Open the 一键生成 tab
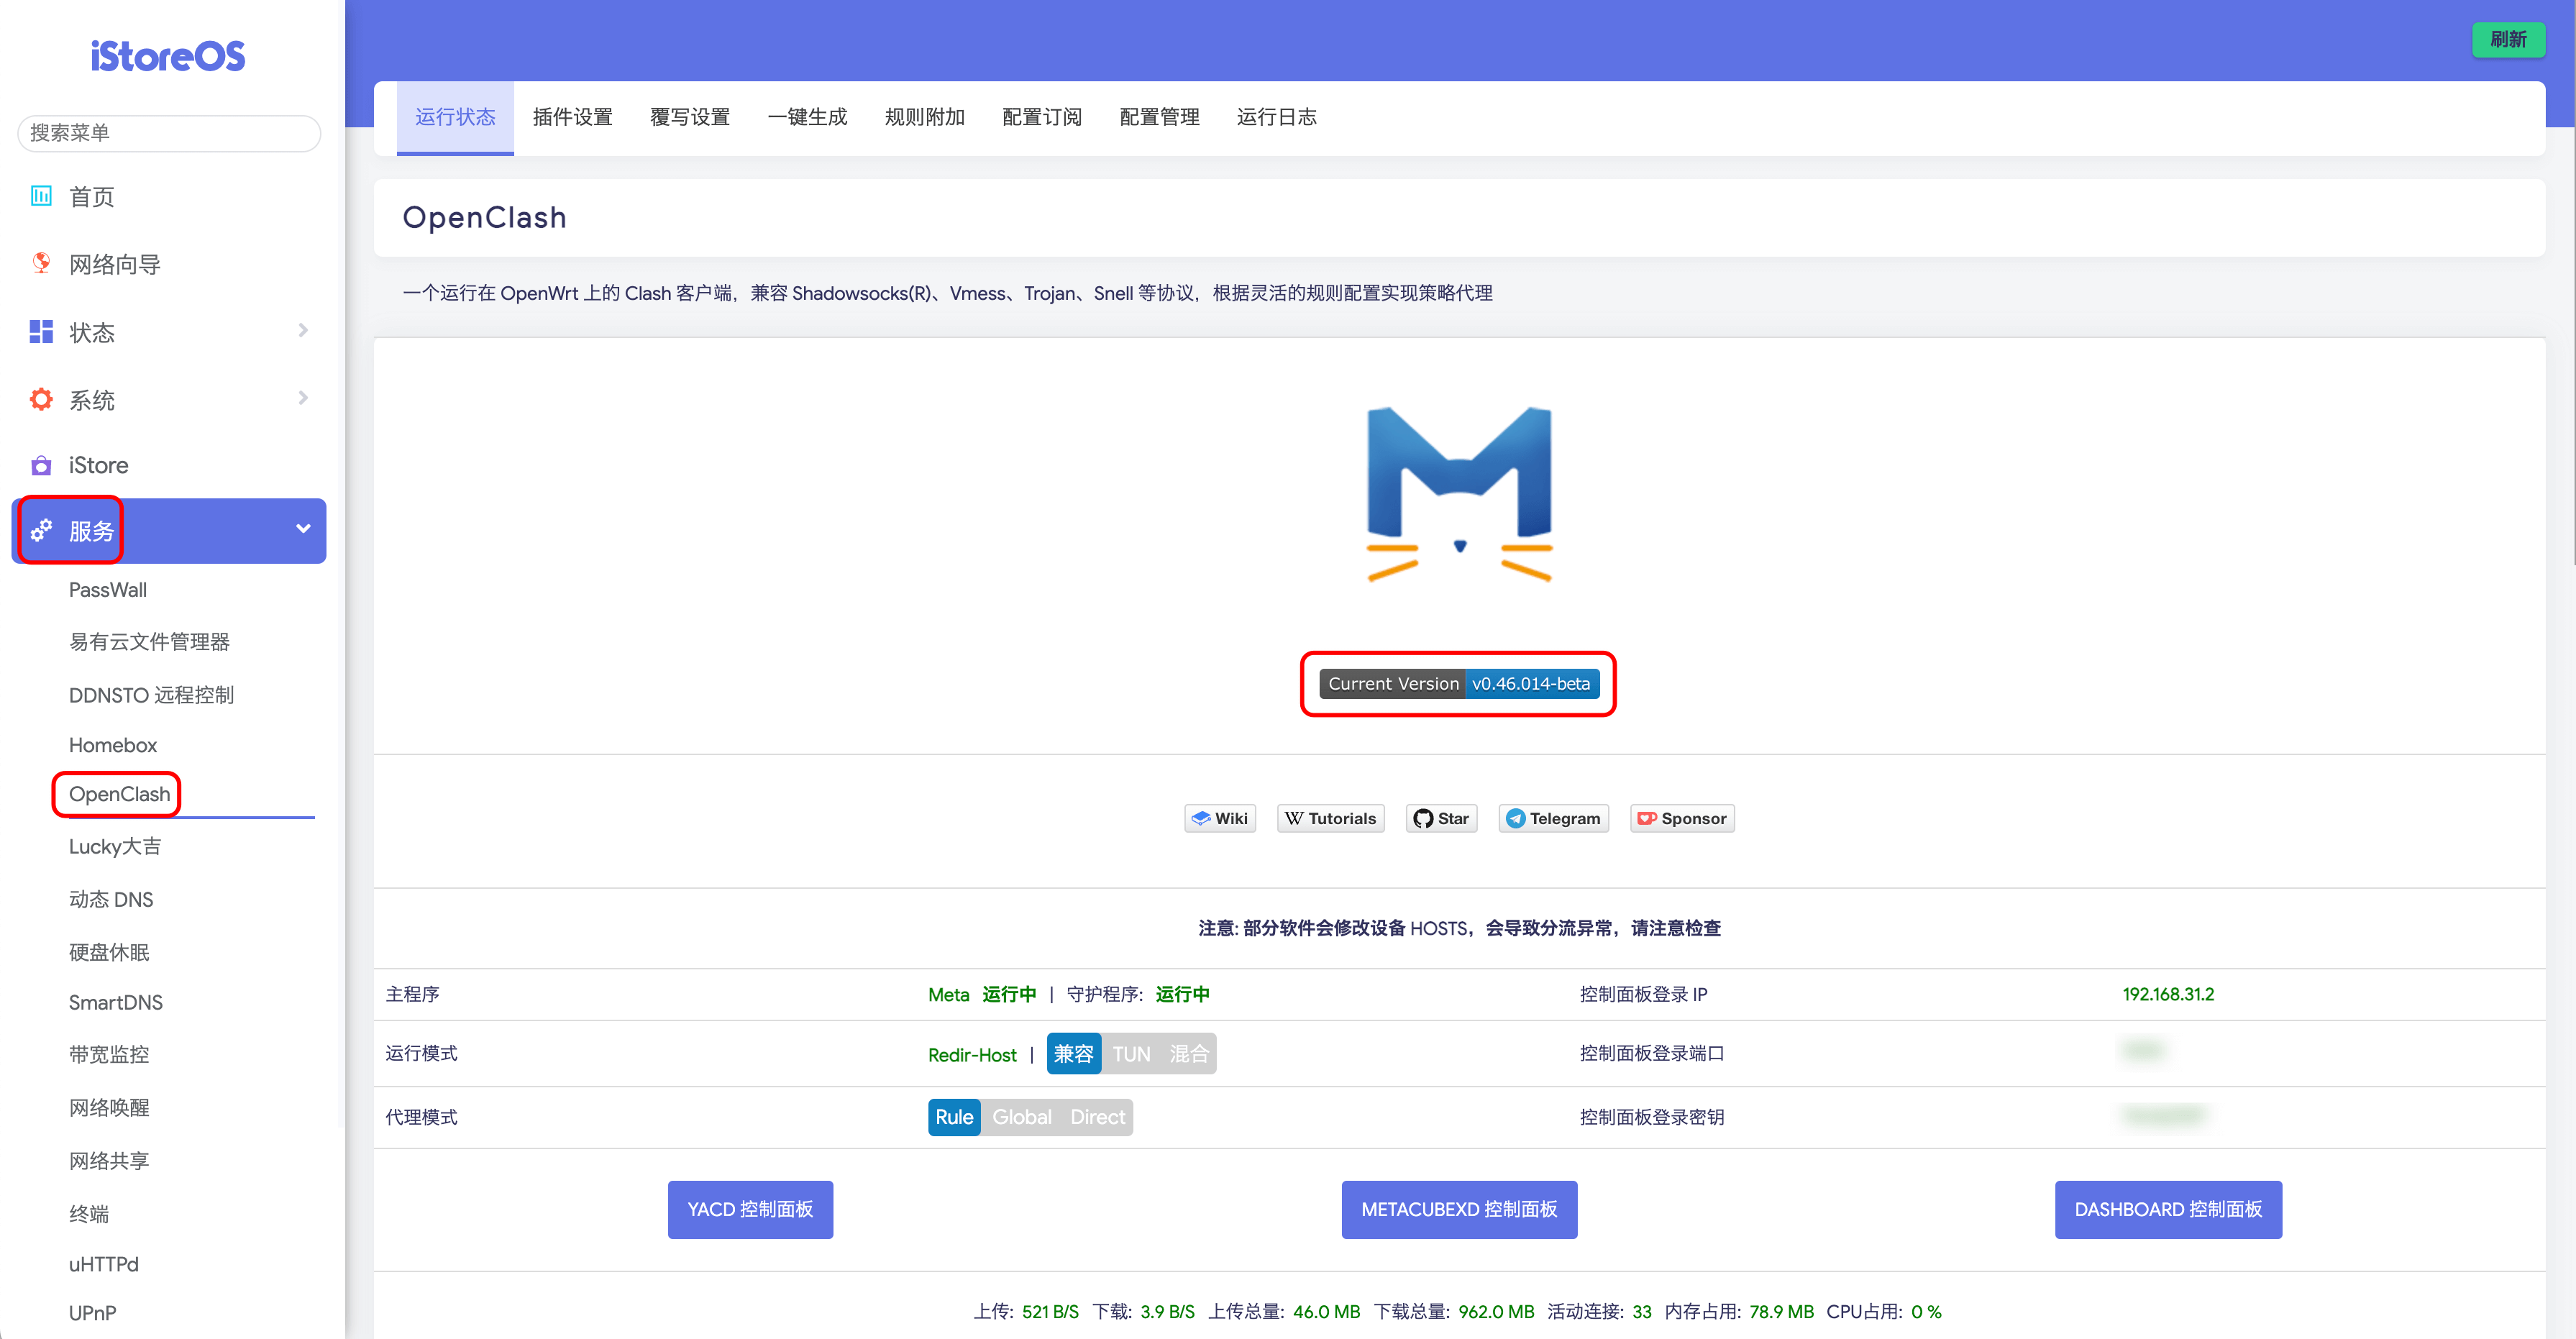 [807, 117]
